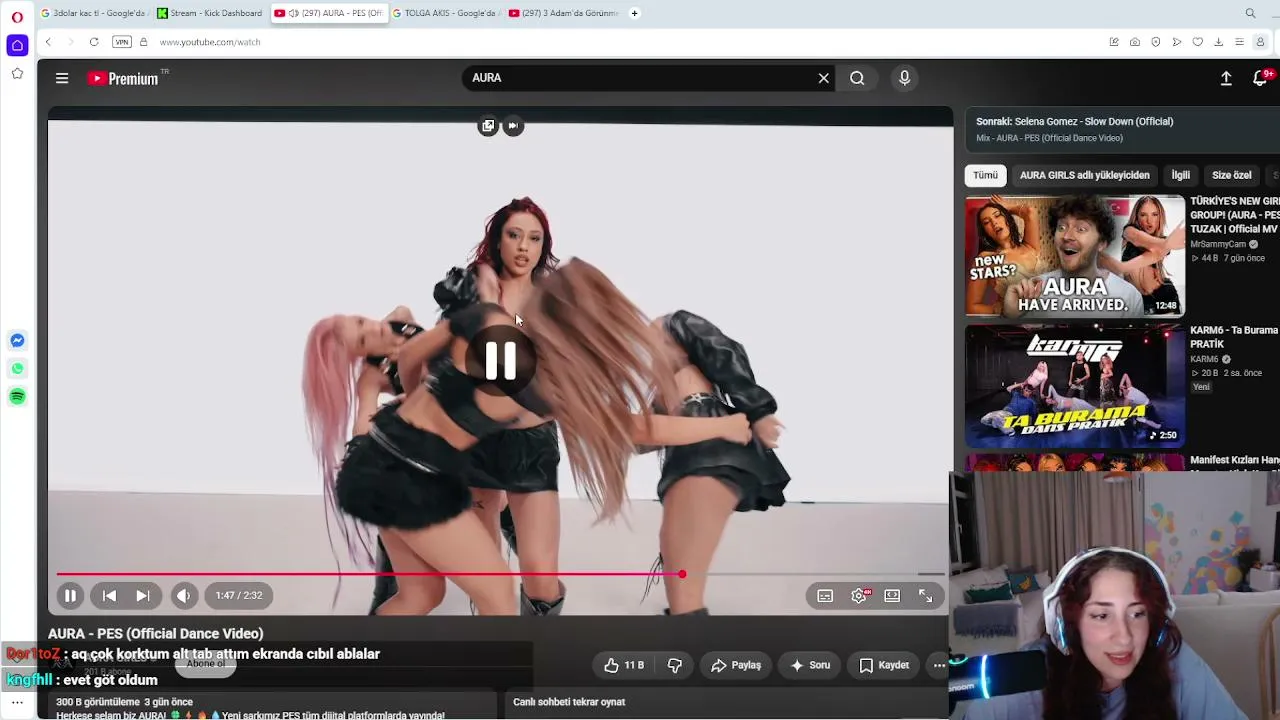The image size is (1280, 720).
Task: Reload the YouTube page
Action: (94, 42)
